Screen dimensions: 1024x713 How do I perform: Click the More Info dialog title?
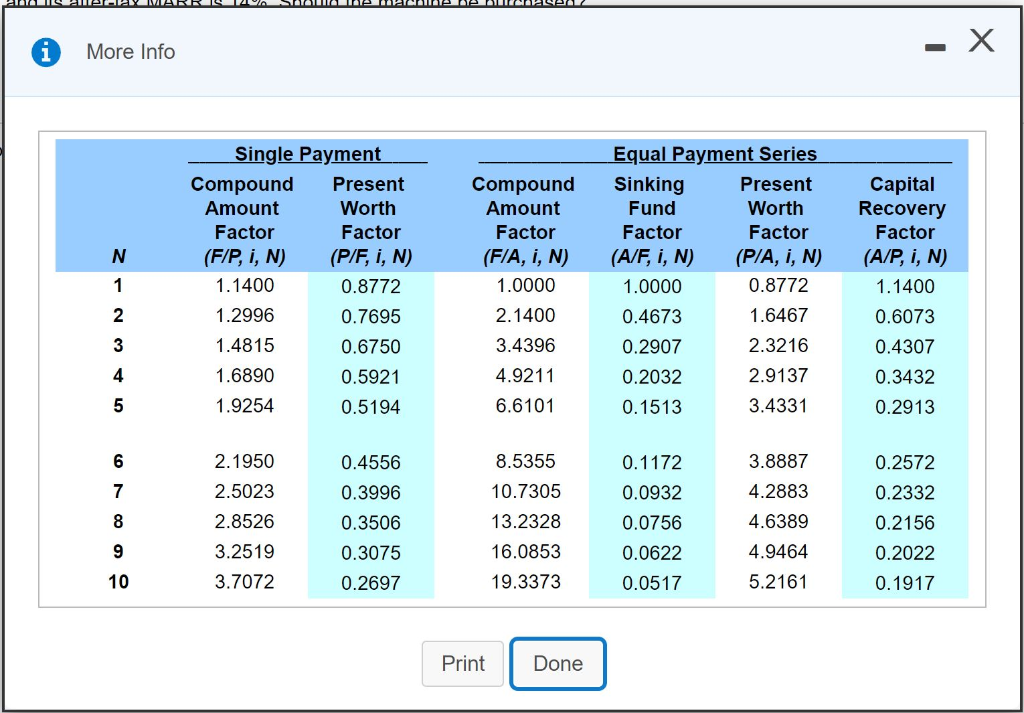[131, 52]
